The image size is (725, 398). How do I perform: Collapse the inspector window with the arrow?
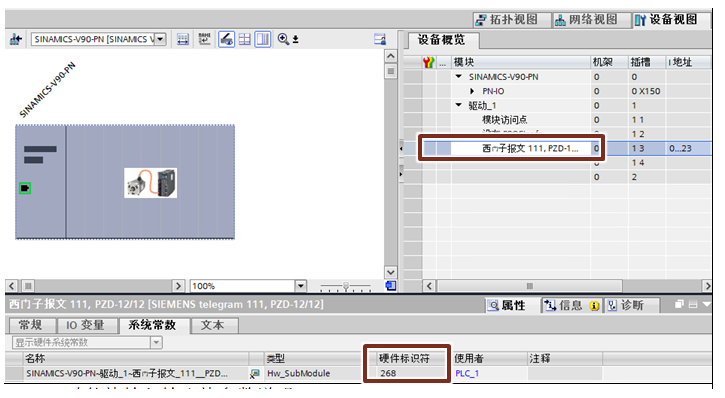tap(706, 304)
